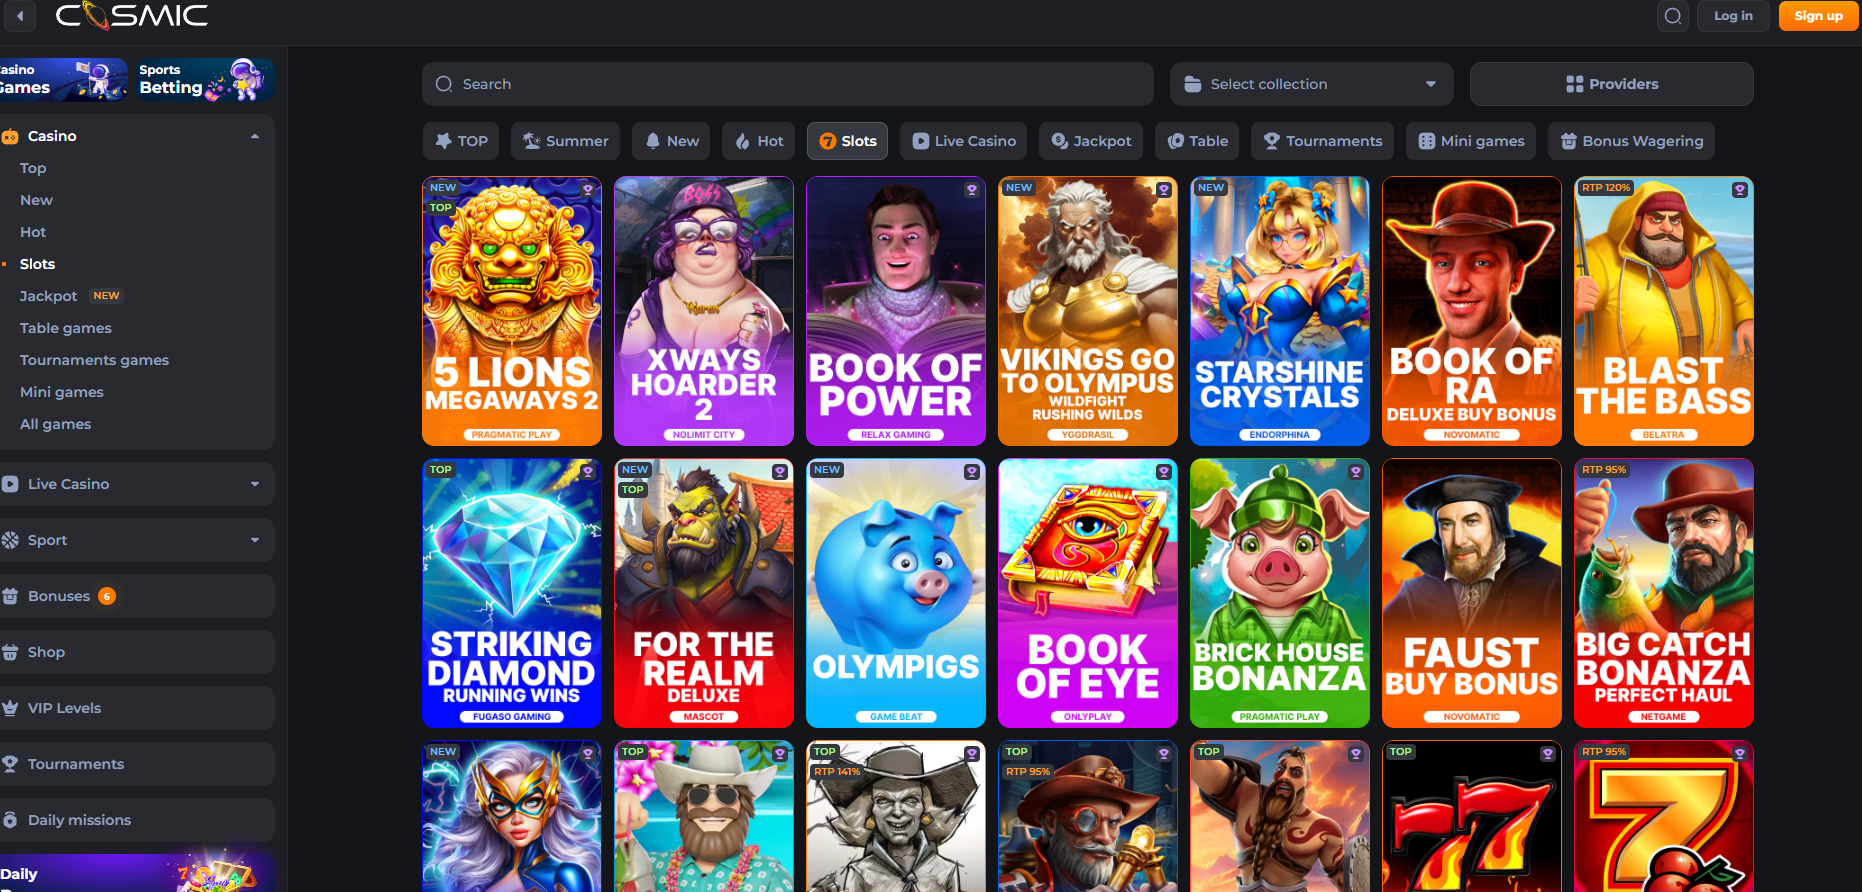The height and width of the screenshot is (892, 1862).
Task: Open Table games in sidebar
Action: 66,328
